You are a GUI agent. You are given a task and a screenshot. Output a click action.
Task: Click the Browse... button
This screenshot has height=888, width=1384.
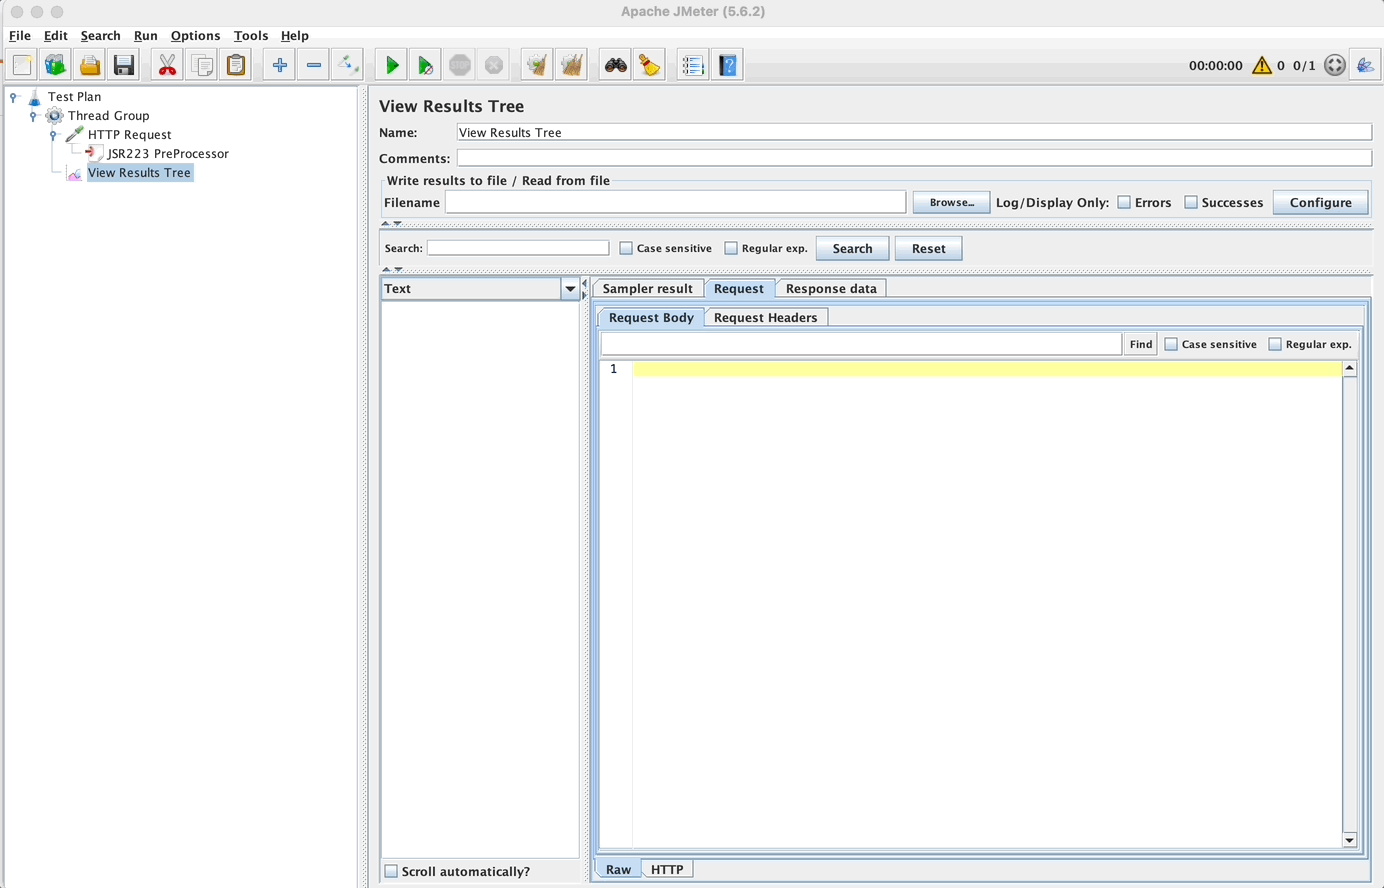coord(951,203)
